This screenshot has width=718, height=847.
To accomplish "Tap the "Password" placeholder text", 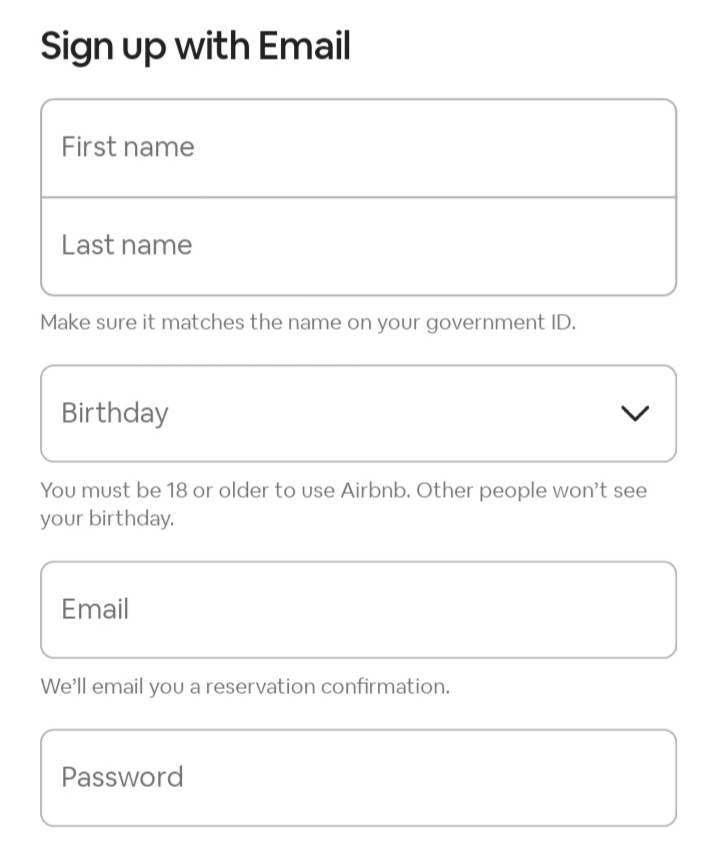I will [122, 777].
